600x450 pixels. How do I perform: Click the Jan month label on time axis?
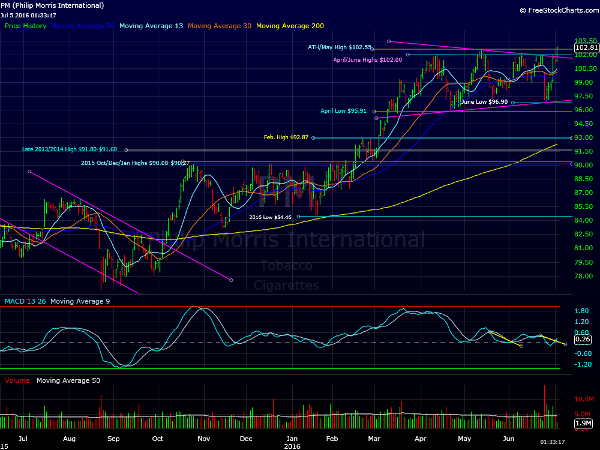[x=292, y=439]
